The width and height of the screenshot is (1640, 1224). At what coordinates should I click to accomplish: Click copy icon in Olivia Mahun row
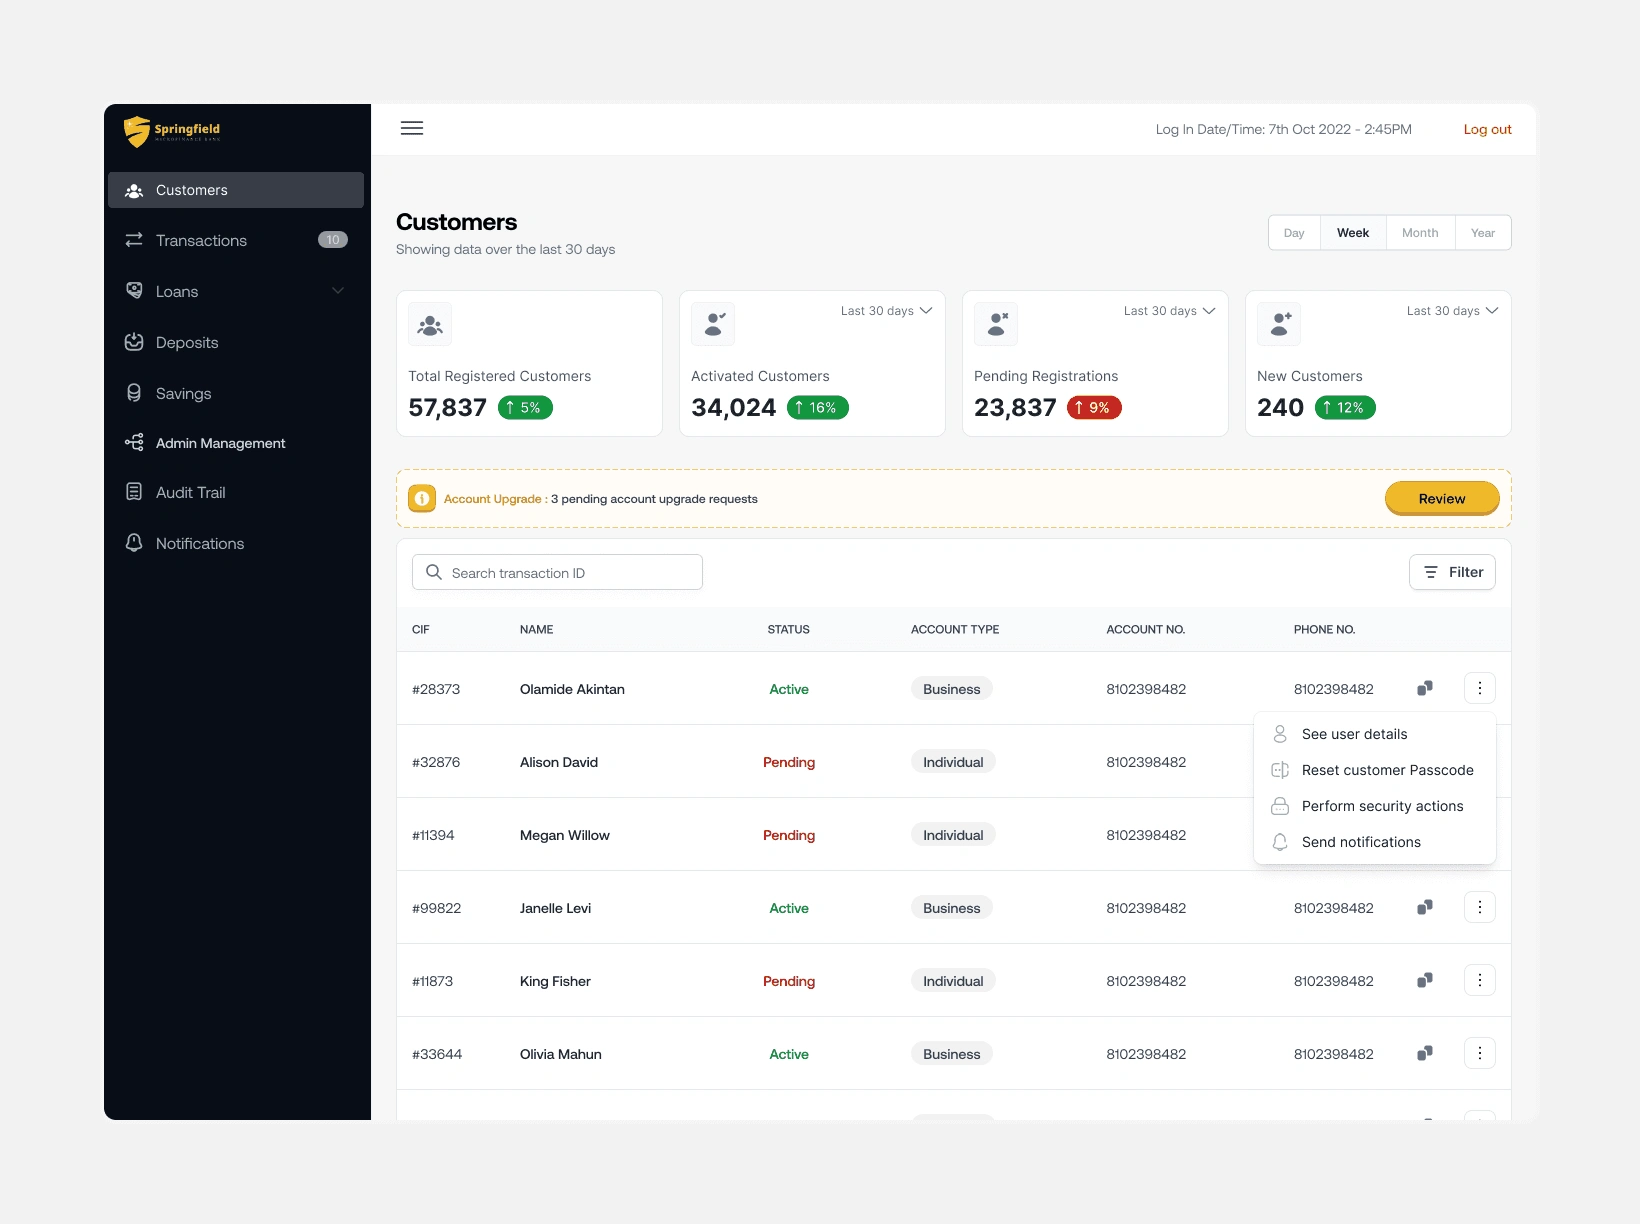(x=1425, y=1053)
